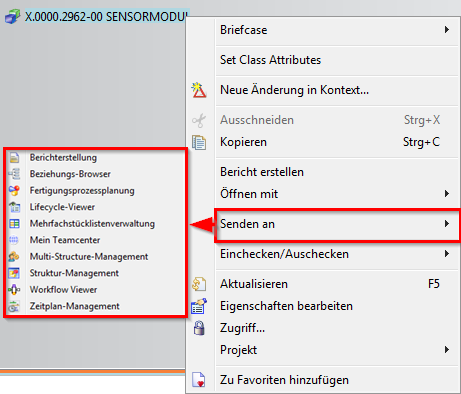Click the Workflow Viewer icon
Image resolution: width=461 pixels, height=394 pixels.
tap(14, 290)
